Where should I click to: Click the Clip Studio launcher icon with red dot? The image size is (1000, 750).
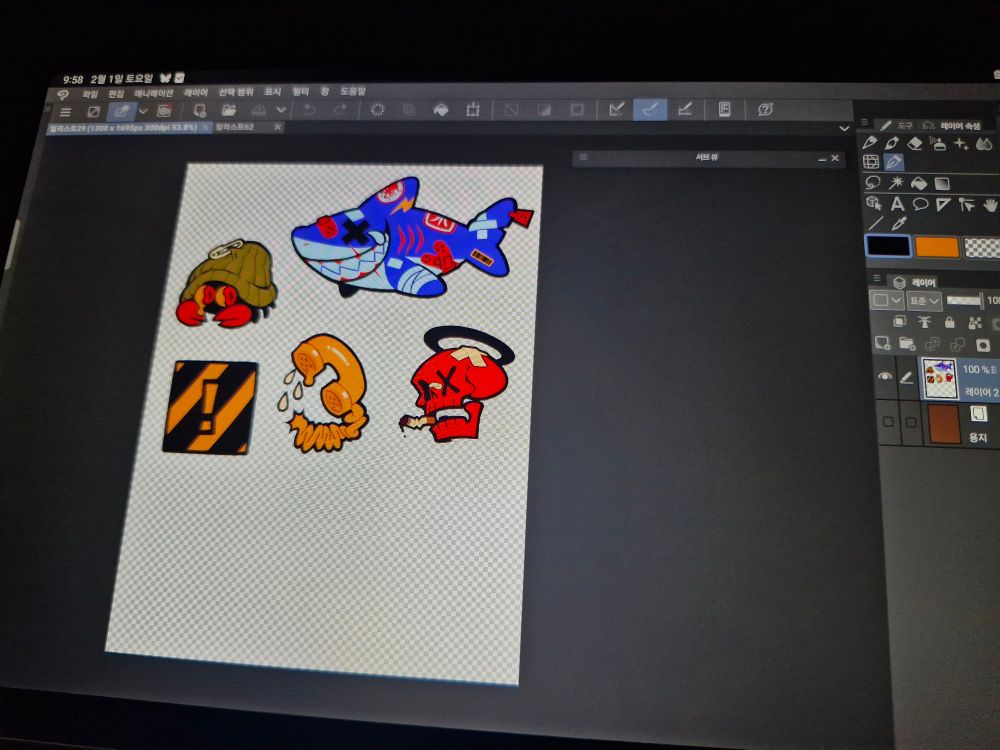[164, 112]
